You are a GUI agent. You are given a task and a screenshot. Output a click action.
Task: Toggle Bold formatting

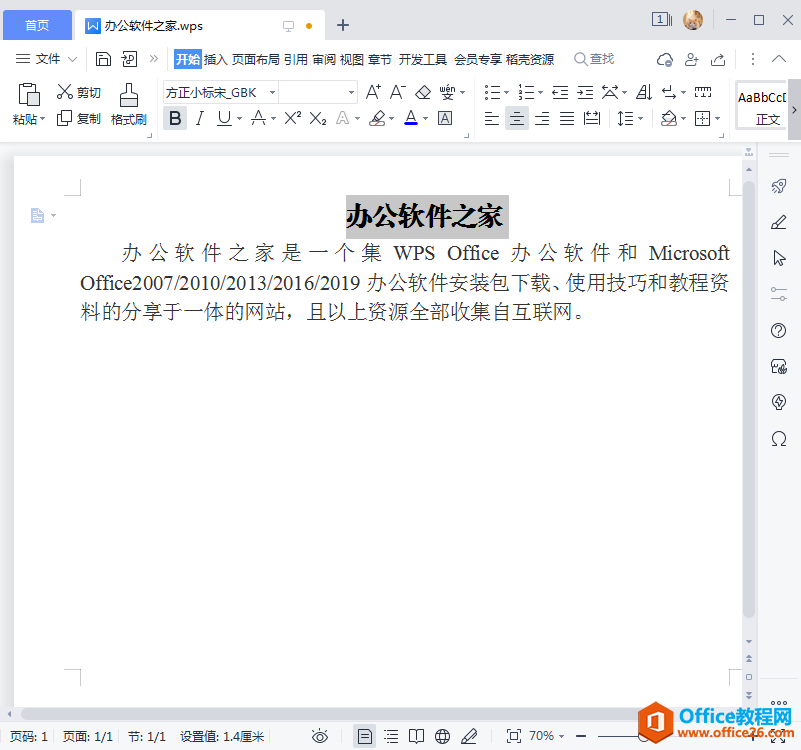[x=175, y=119]
